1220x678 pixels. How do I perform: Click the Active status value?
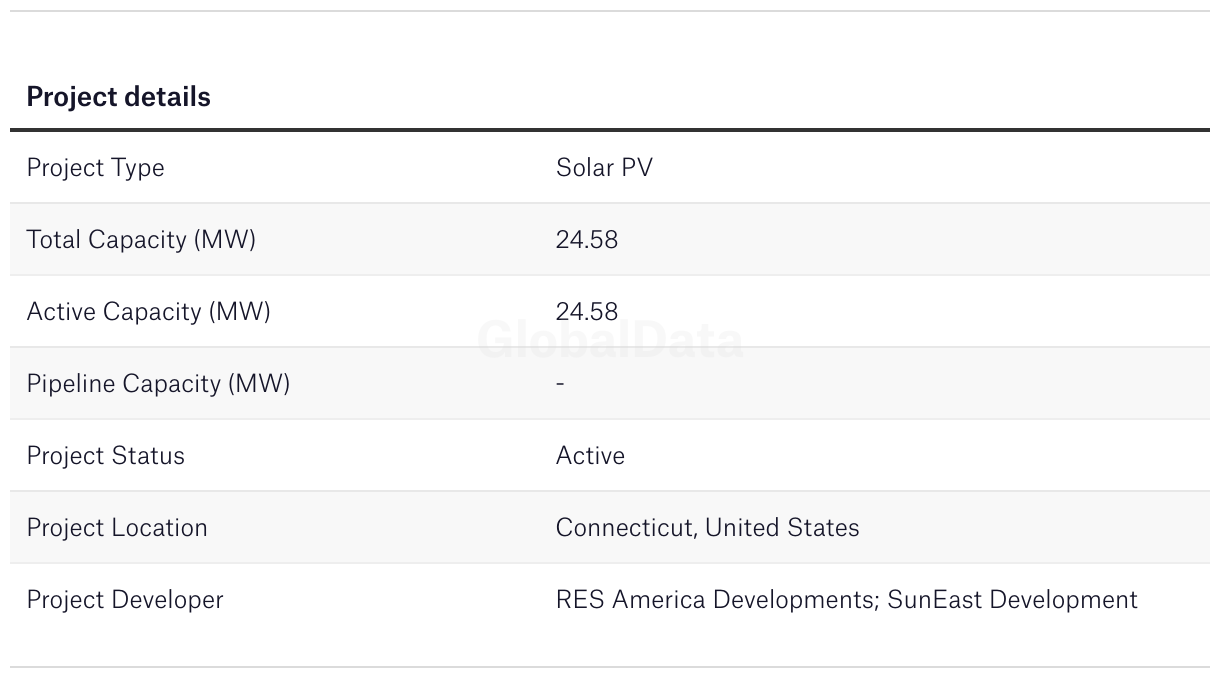pos(590,456)
